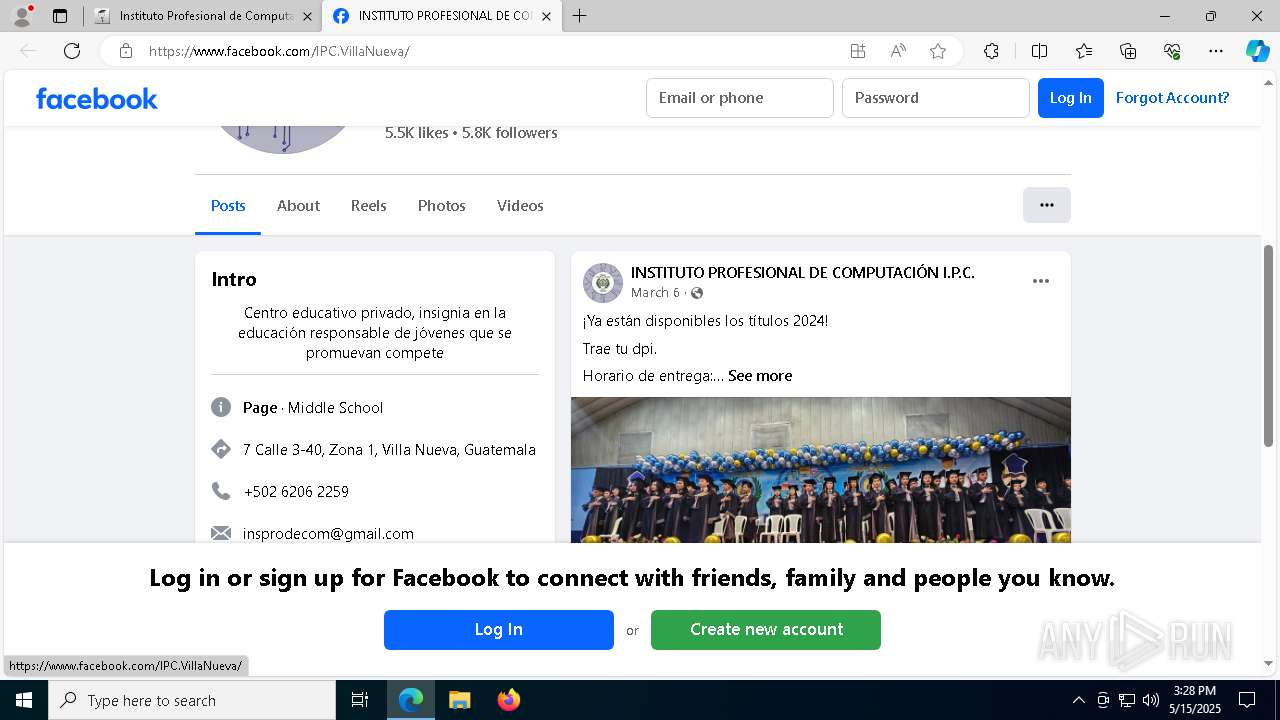Show hidden system tray icons
1280x720 pixels.
[x=1078, y=700]
